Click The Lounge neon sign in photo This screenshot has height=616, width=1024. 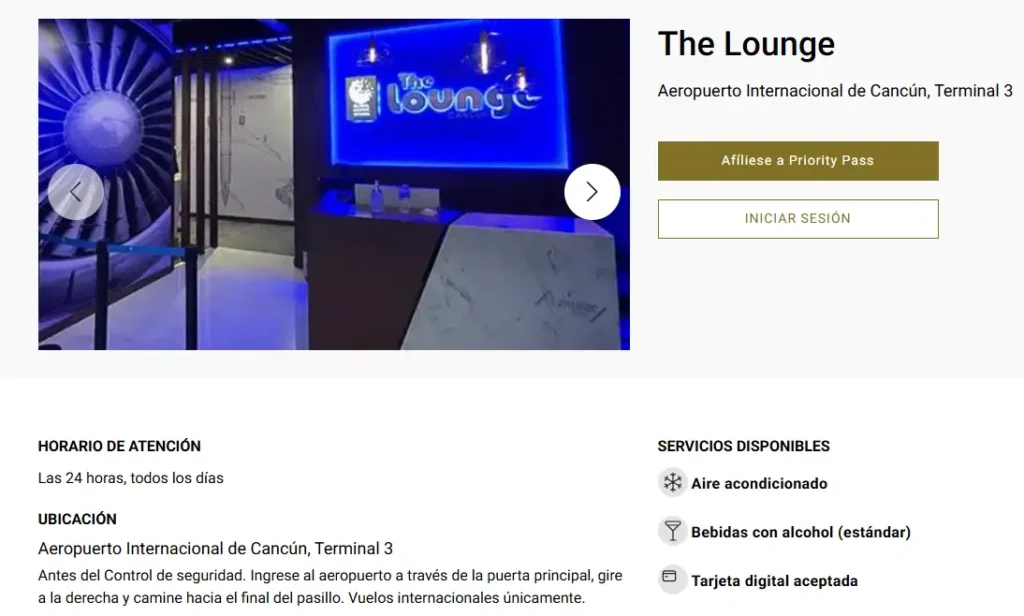(443, 95)
